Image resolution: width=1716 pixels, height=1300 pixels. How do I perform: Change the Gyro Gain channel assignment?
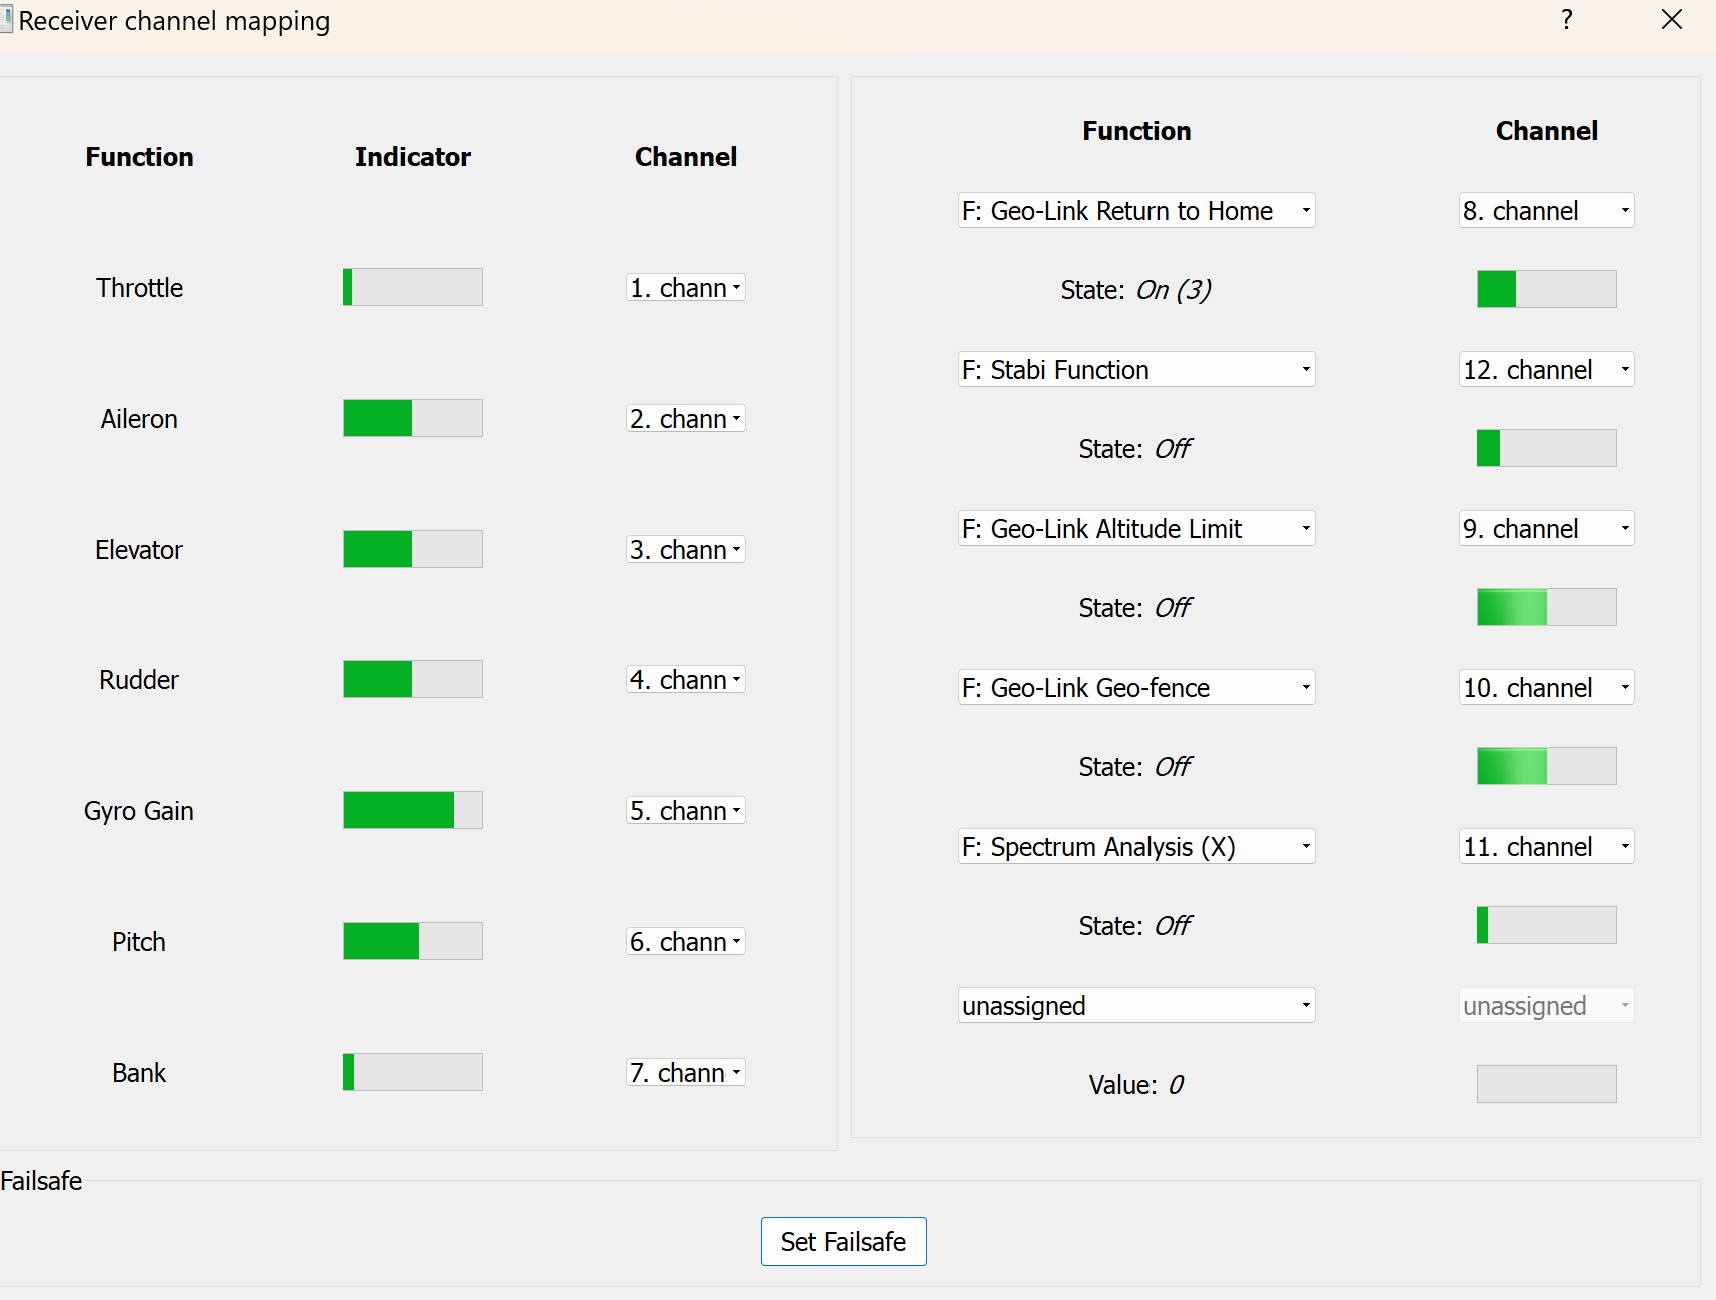[x=686, y=811]
